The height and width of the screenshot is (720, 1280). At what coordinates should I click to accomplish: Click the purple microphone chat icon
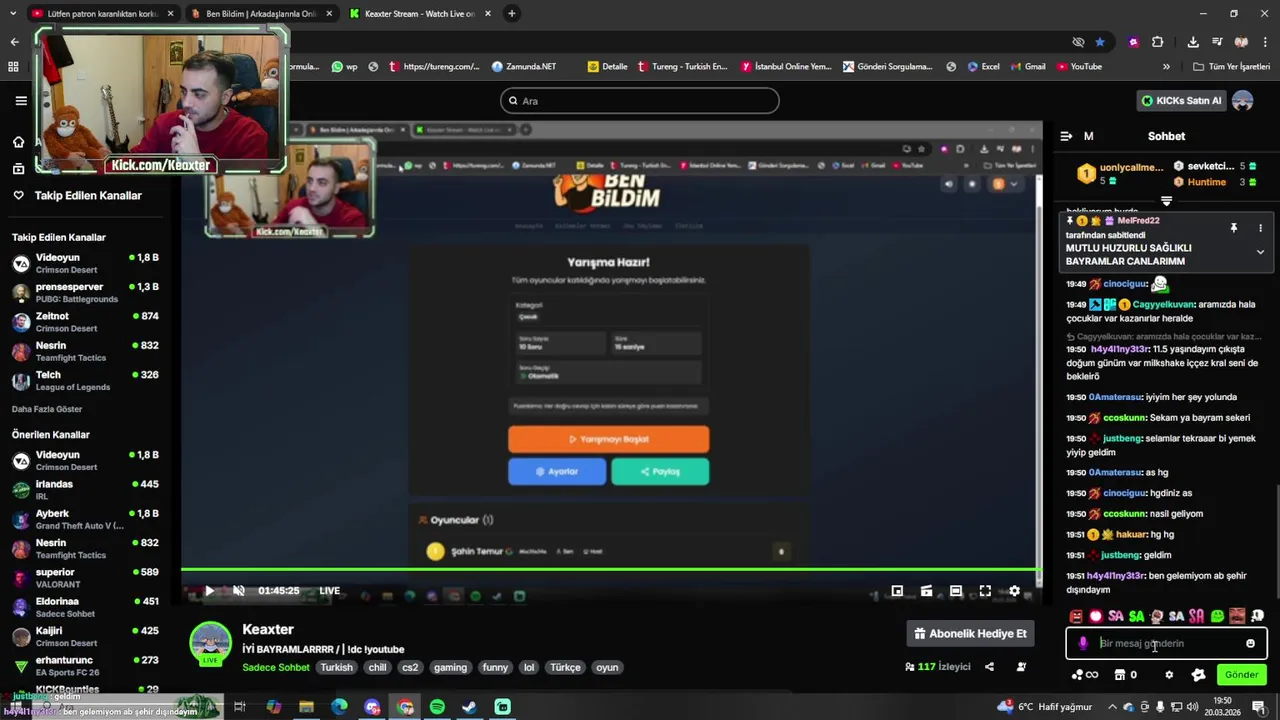point(1083,644)
